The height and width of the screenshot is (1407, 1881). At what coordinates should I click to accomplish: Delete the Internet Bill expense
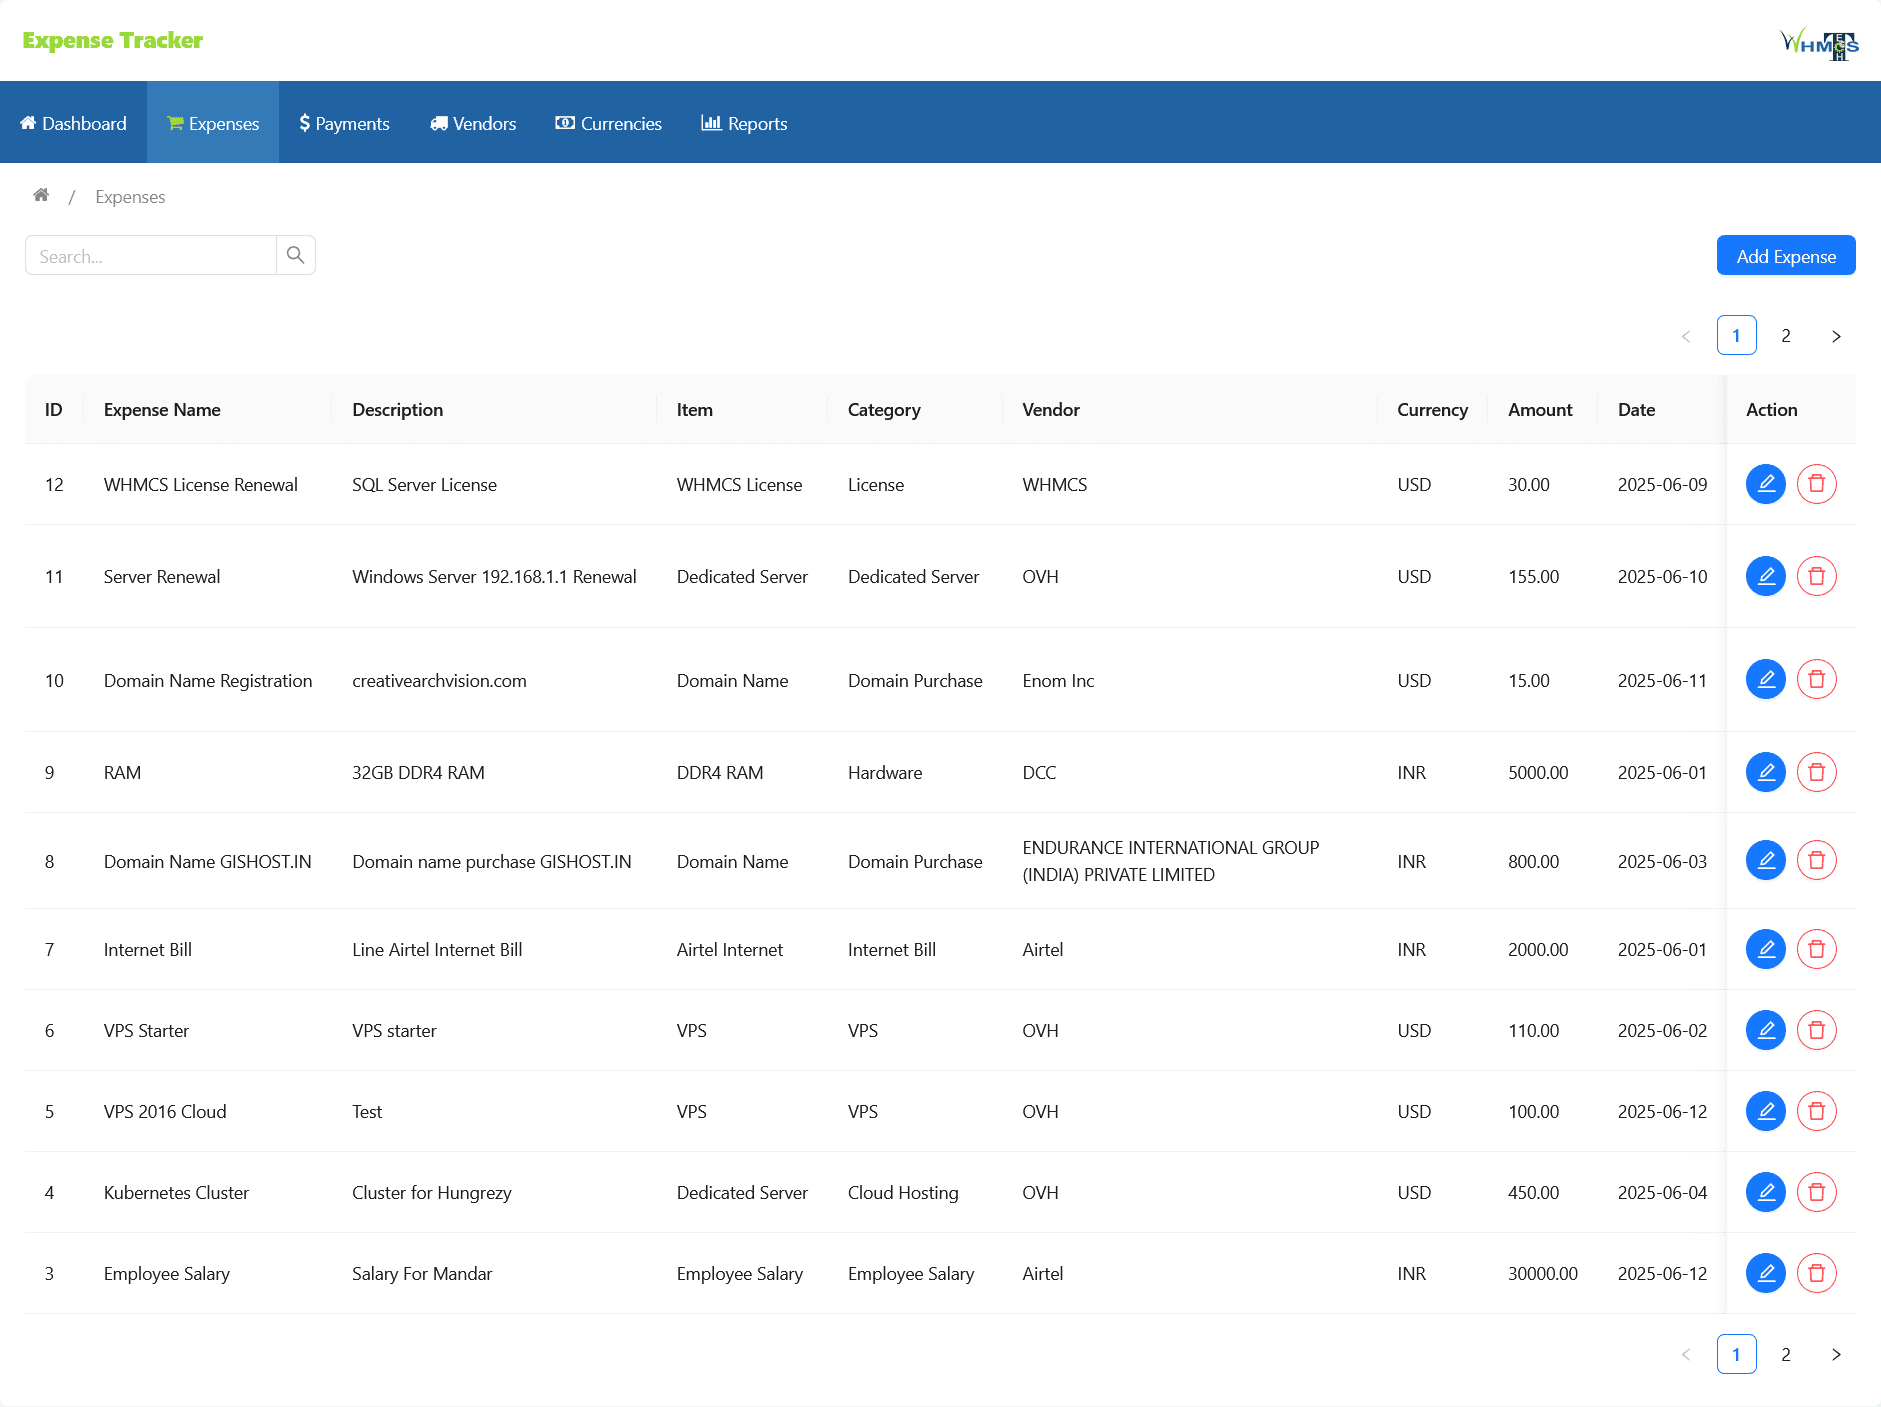pos(1816,949)
